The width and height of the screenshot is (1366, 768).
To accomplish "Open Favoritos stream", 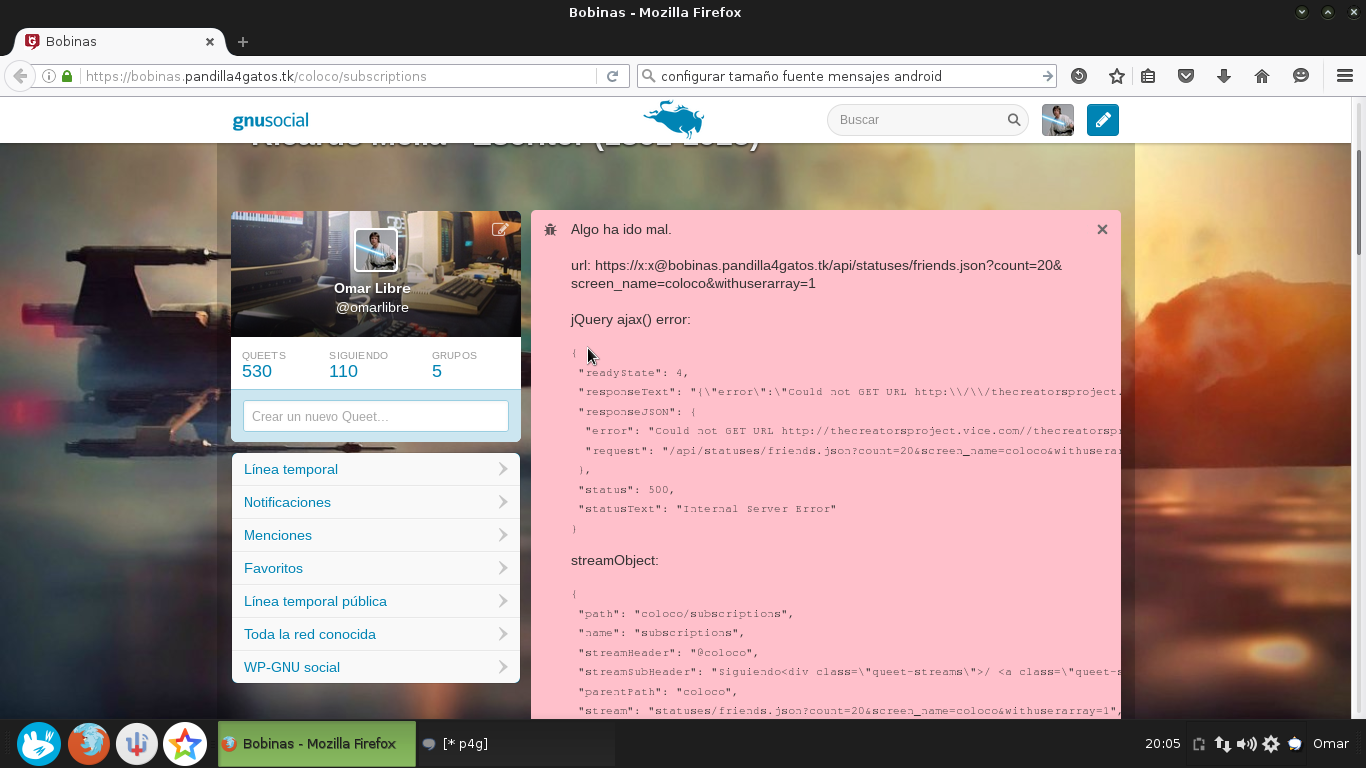I will coord(375,568).
